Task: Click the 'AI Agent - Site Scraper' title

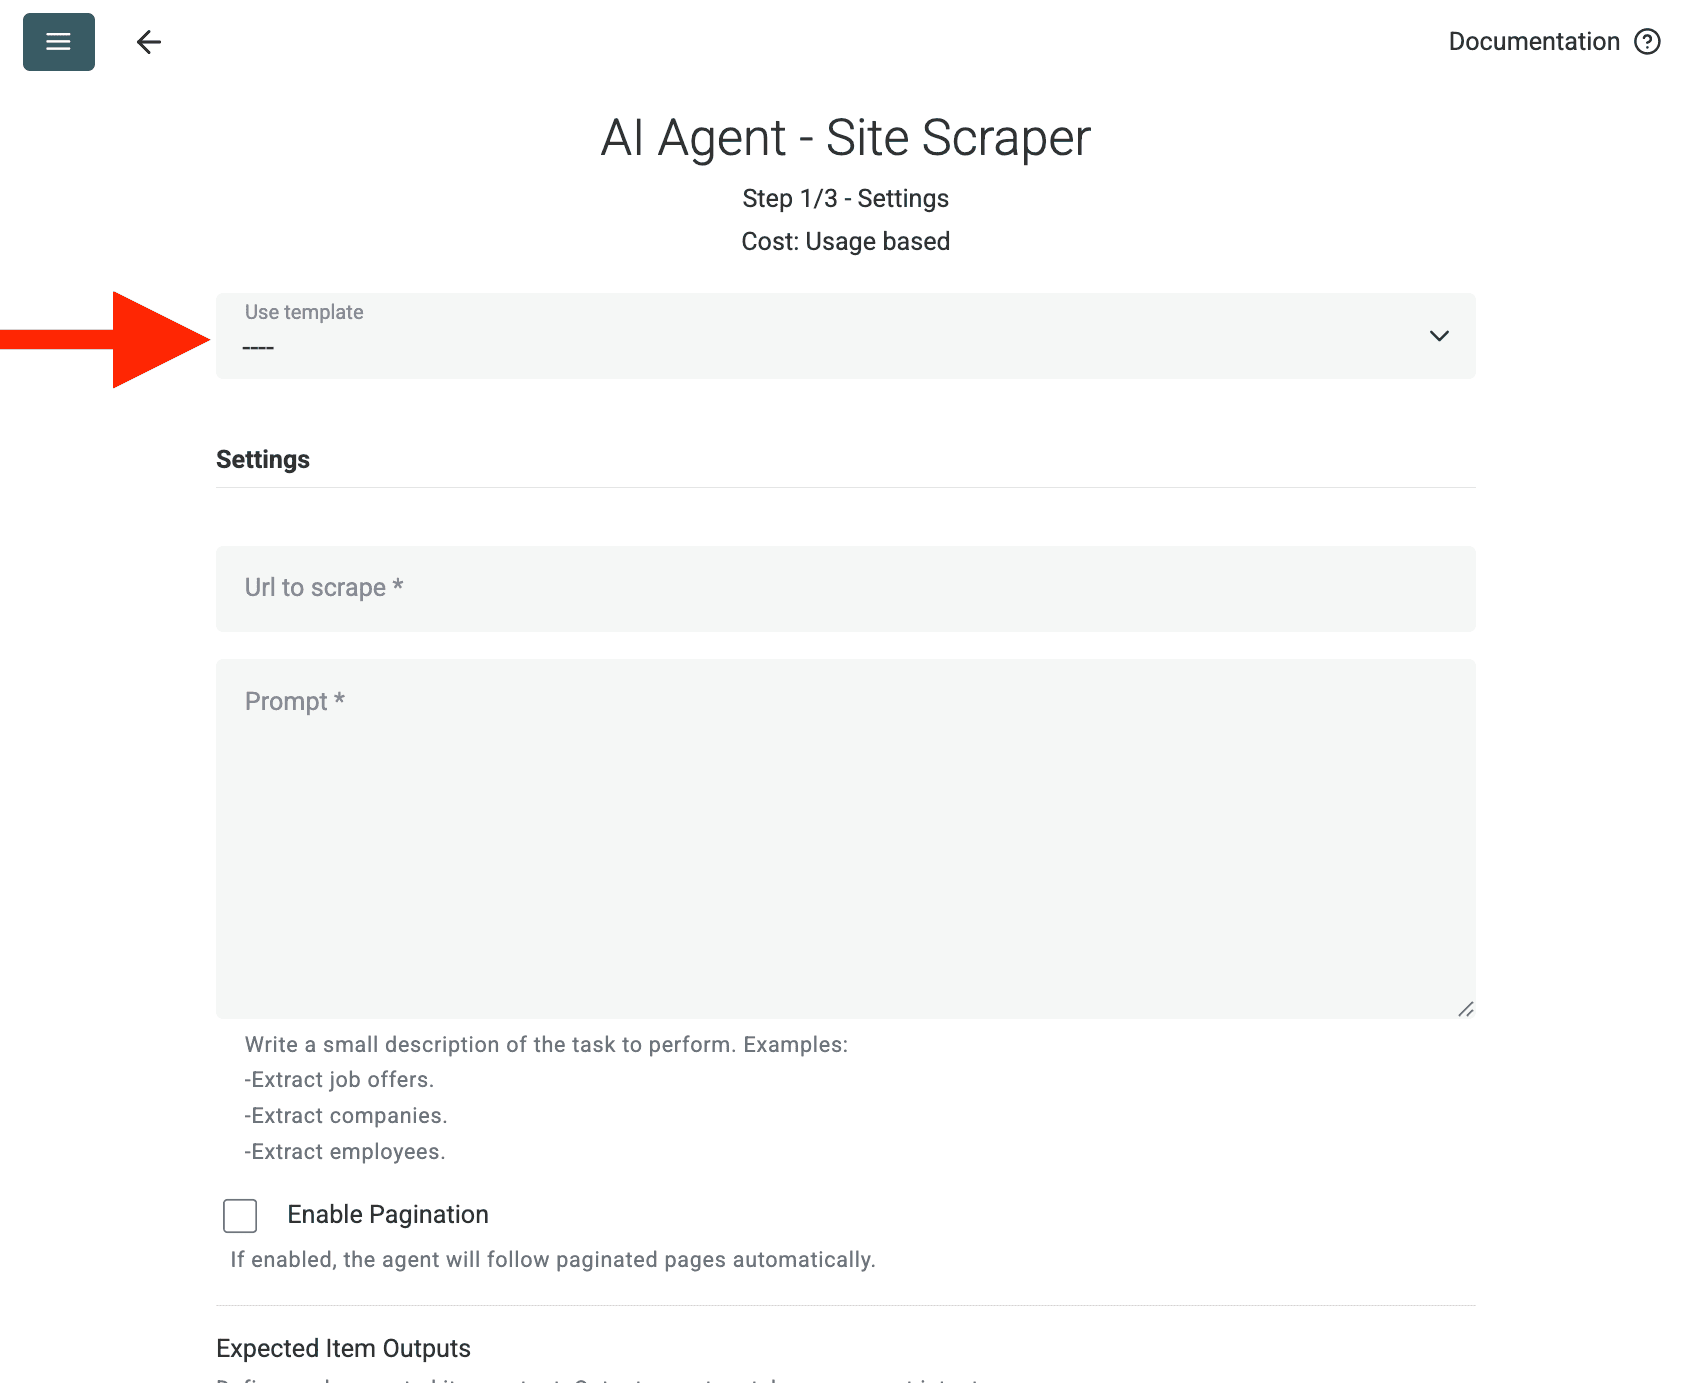Action: (x=845, y=138)
